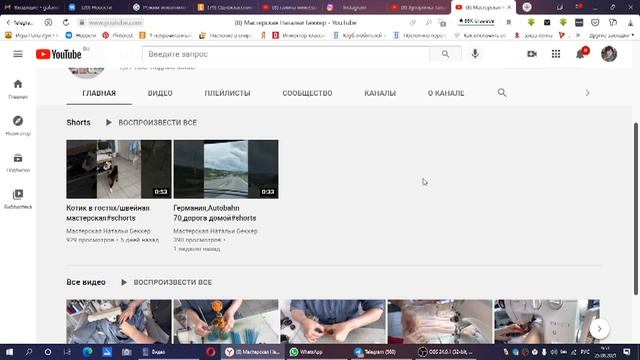
Task: Open the Shorts section heading
Action: (x=78, y=122)
